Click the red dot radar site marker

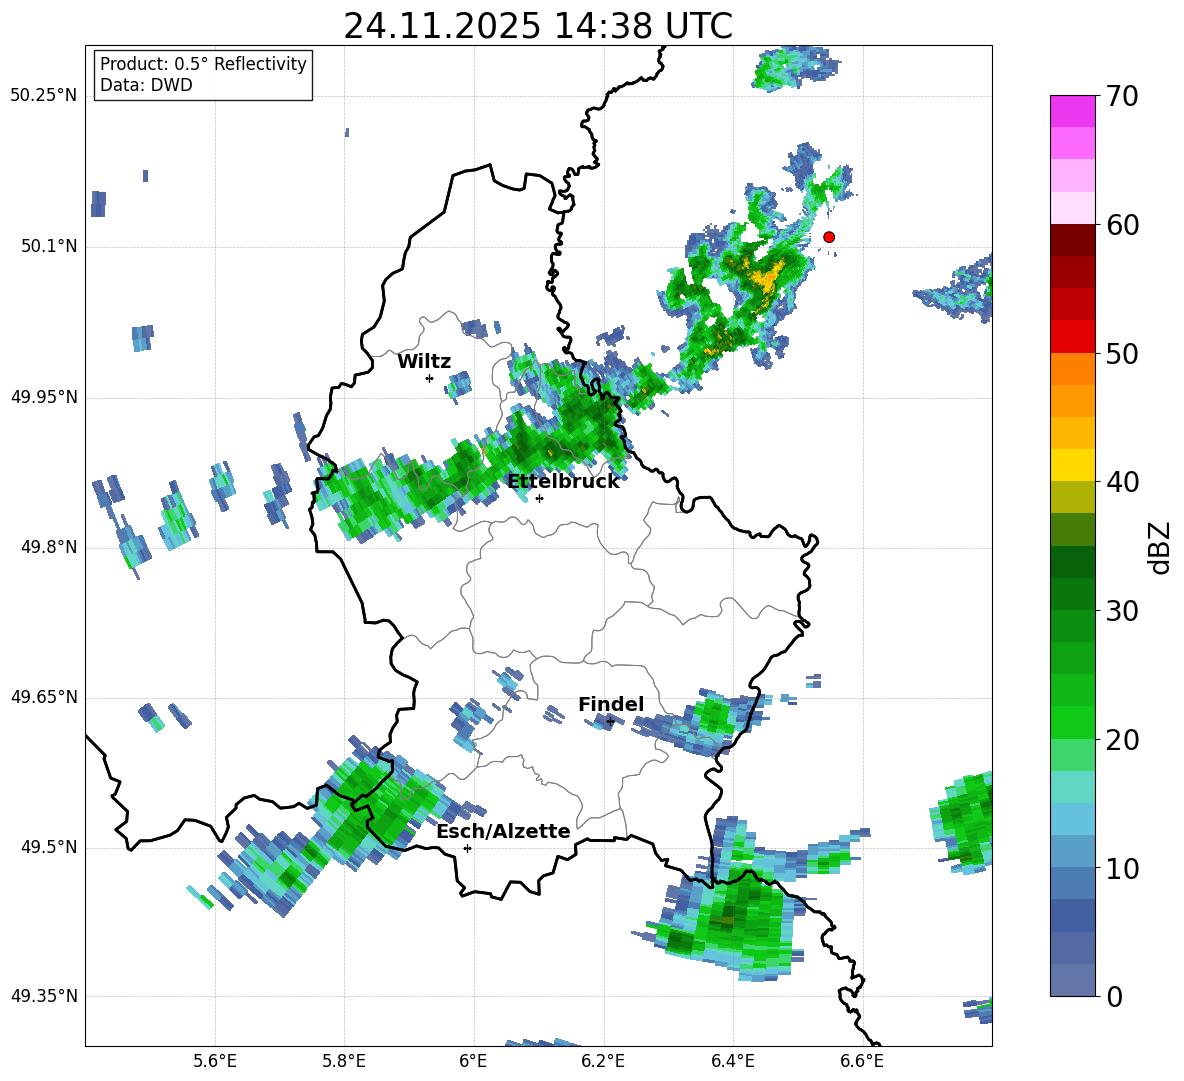[x=828, y=237]
